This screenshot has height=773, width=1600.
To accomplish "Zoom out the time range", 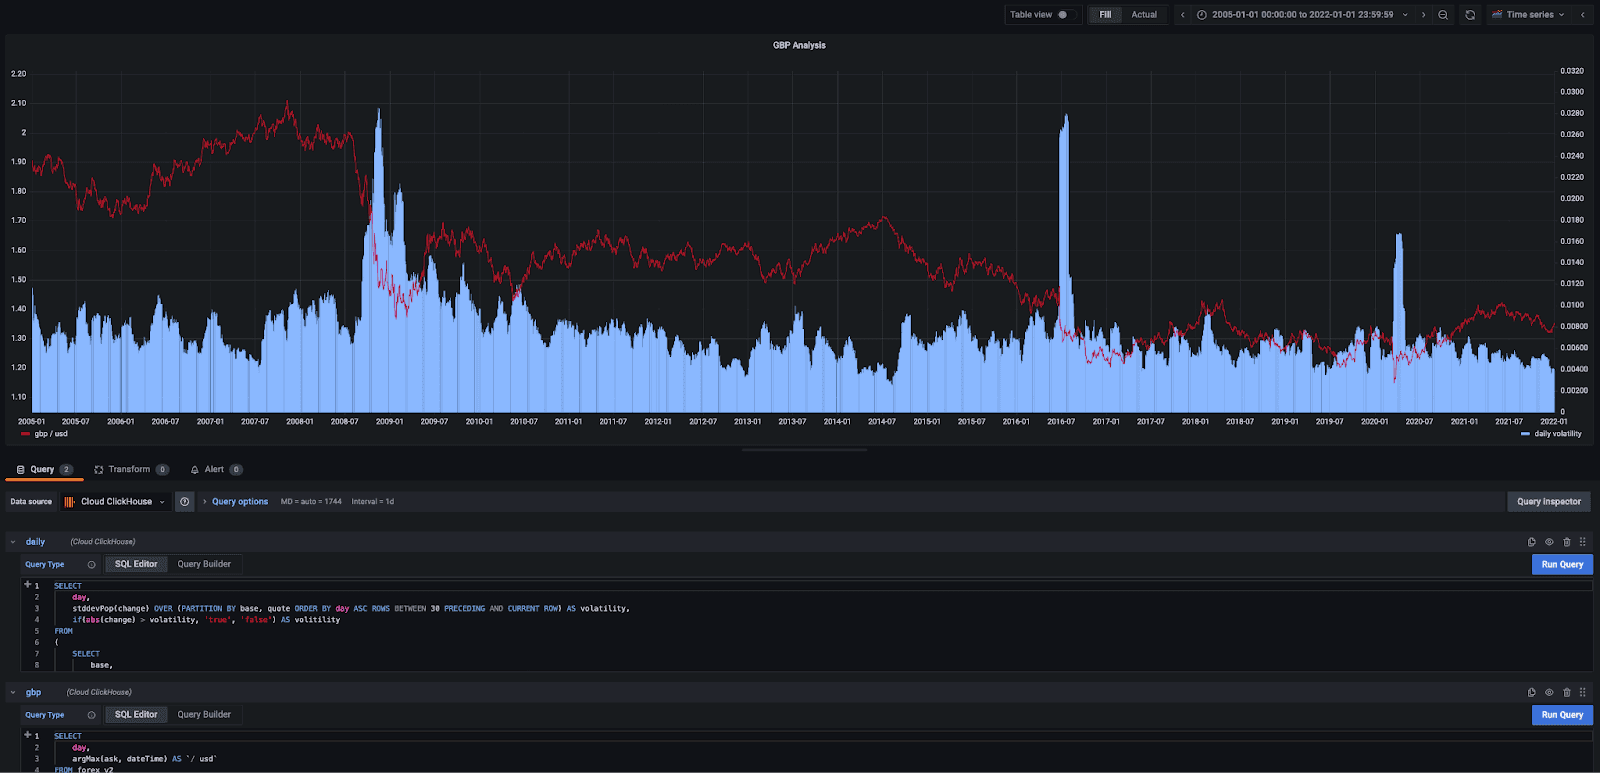I will coord(1443,15).
